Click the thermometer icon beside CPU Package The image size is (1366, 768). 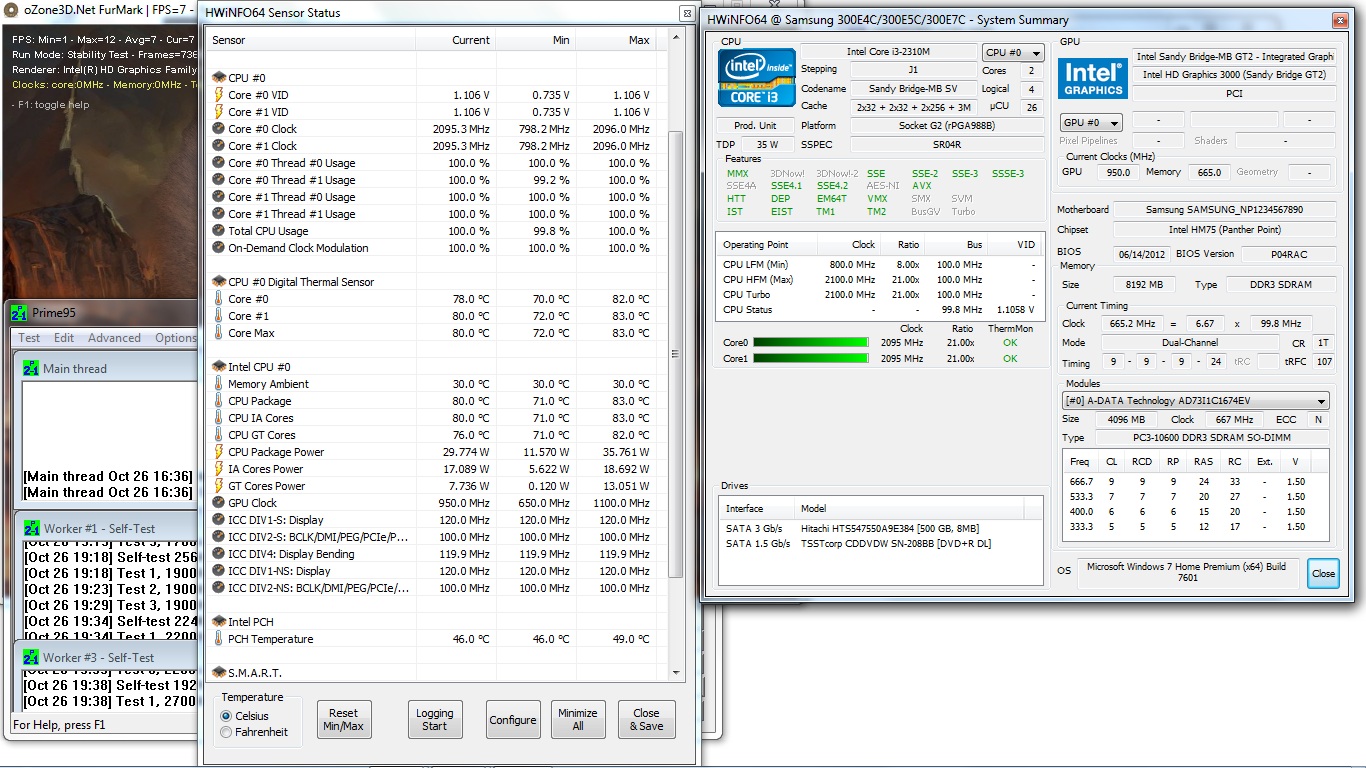point(219,401)
